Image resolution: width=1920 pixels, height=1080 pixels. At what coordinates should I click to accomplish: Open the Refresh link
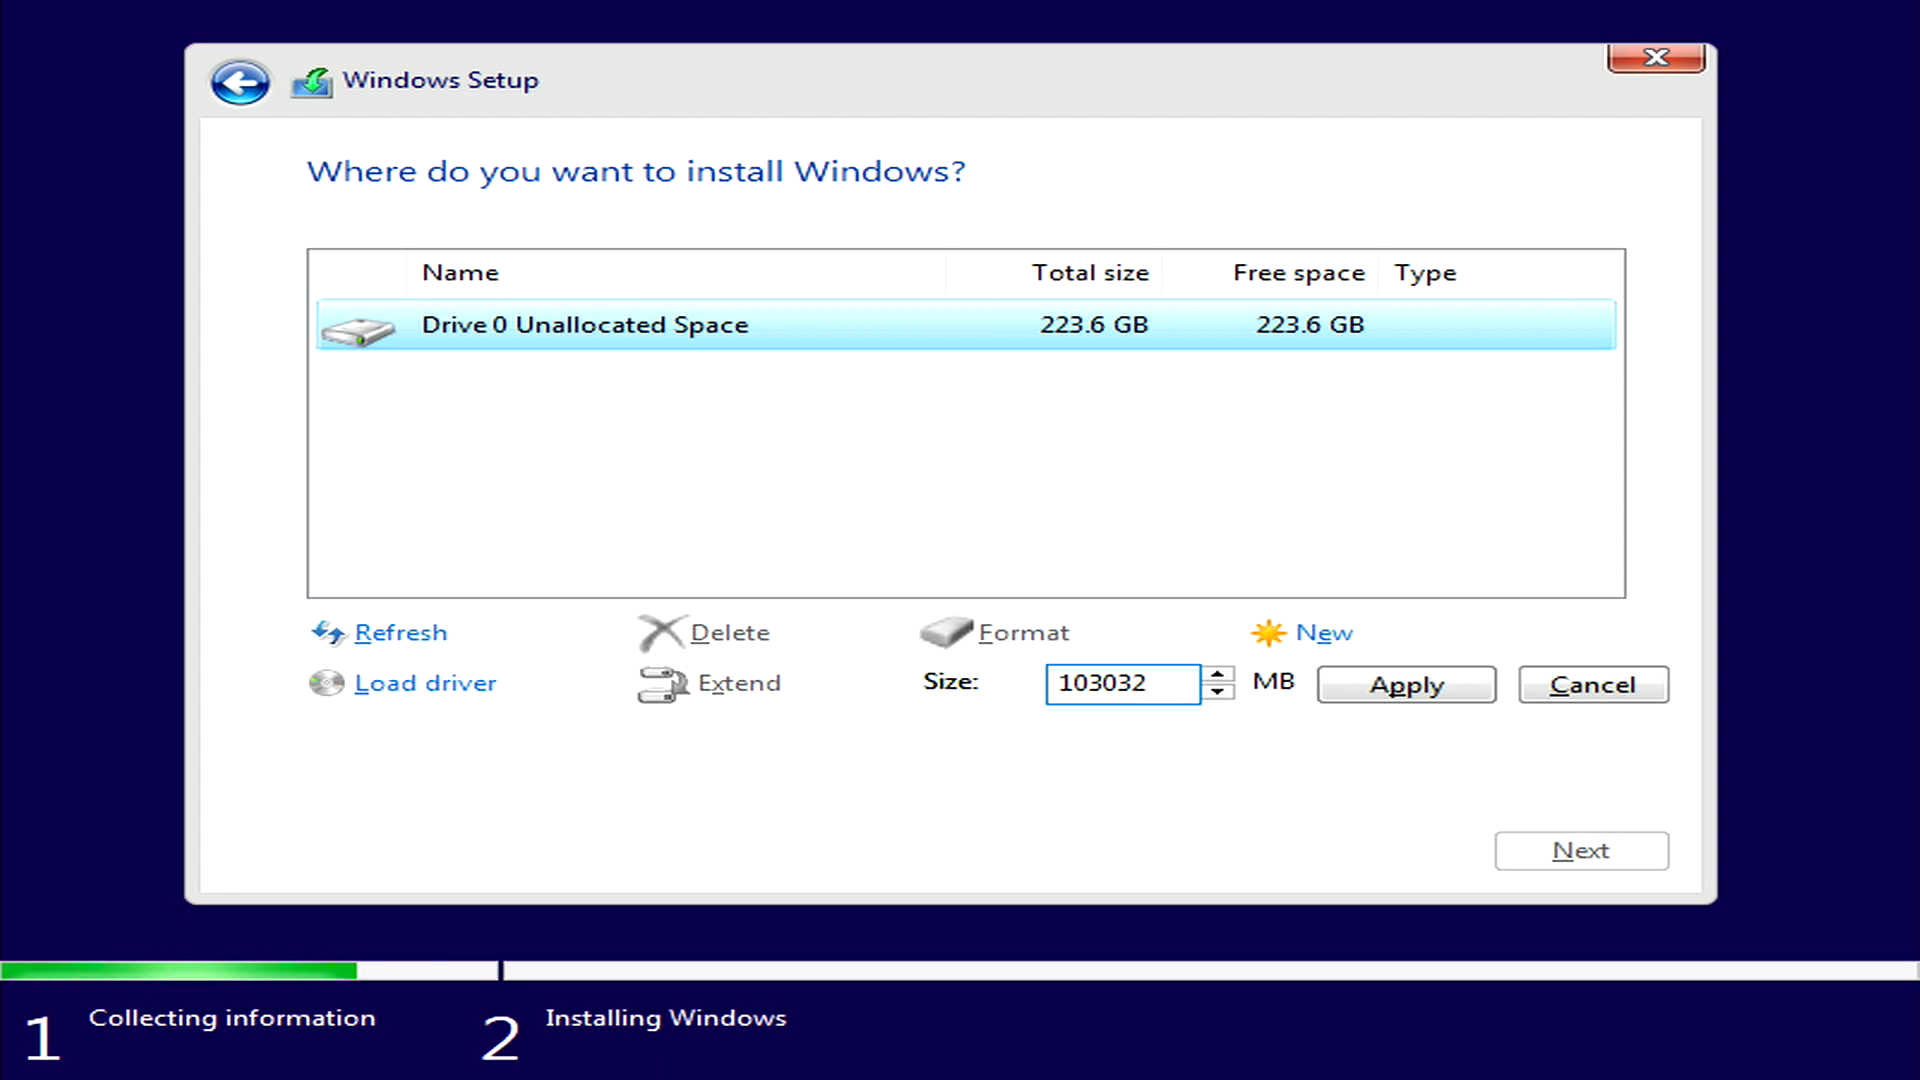pyautogui.click(x=401, y=633)
